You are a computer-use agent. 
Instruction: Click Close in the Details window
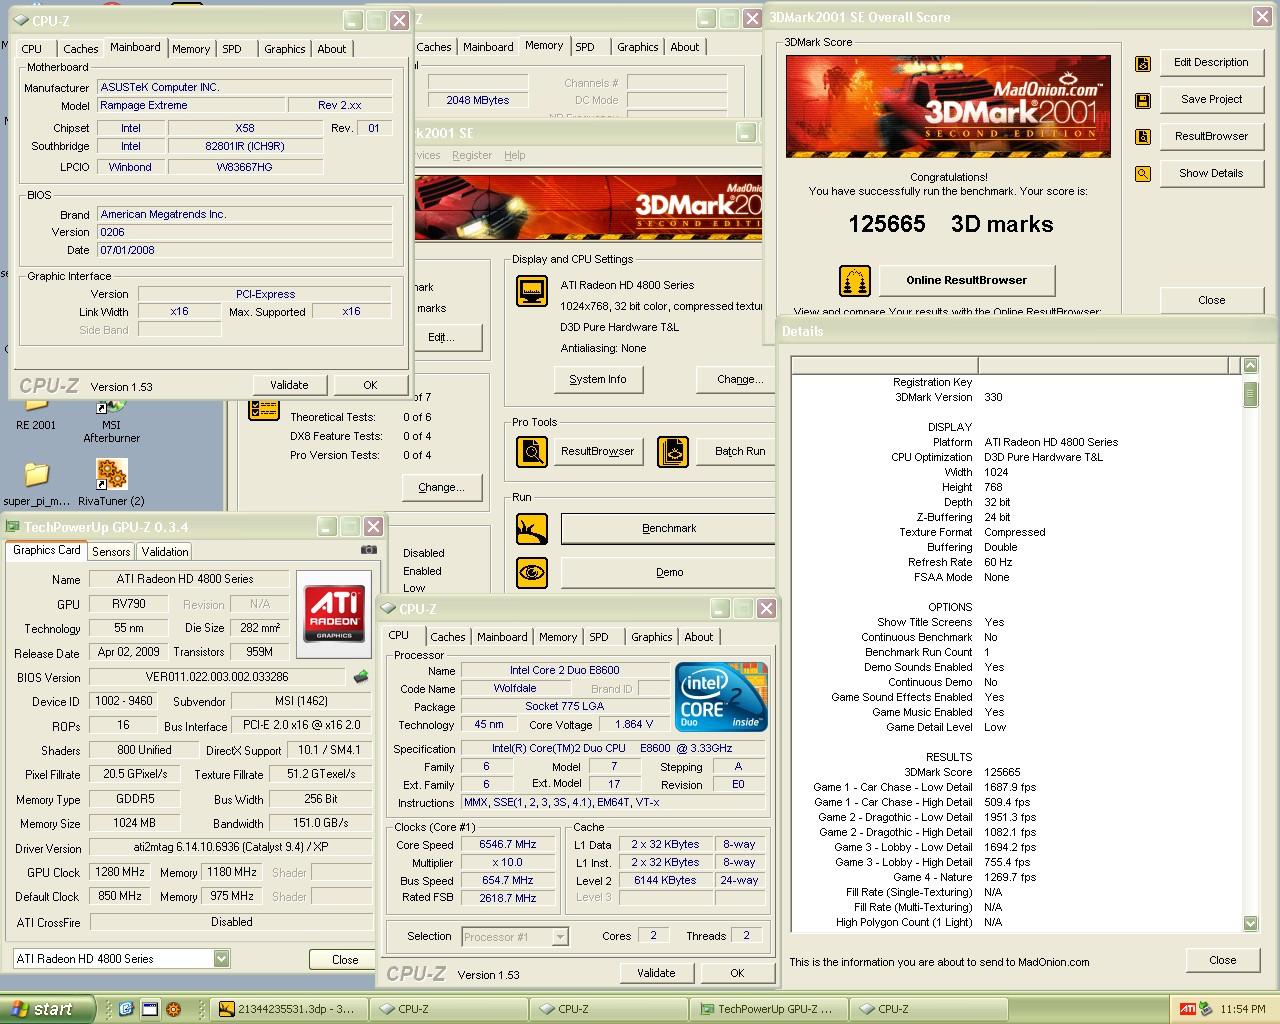[1222, 960]
